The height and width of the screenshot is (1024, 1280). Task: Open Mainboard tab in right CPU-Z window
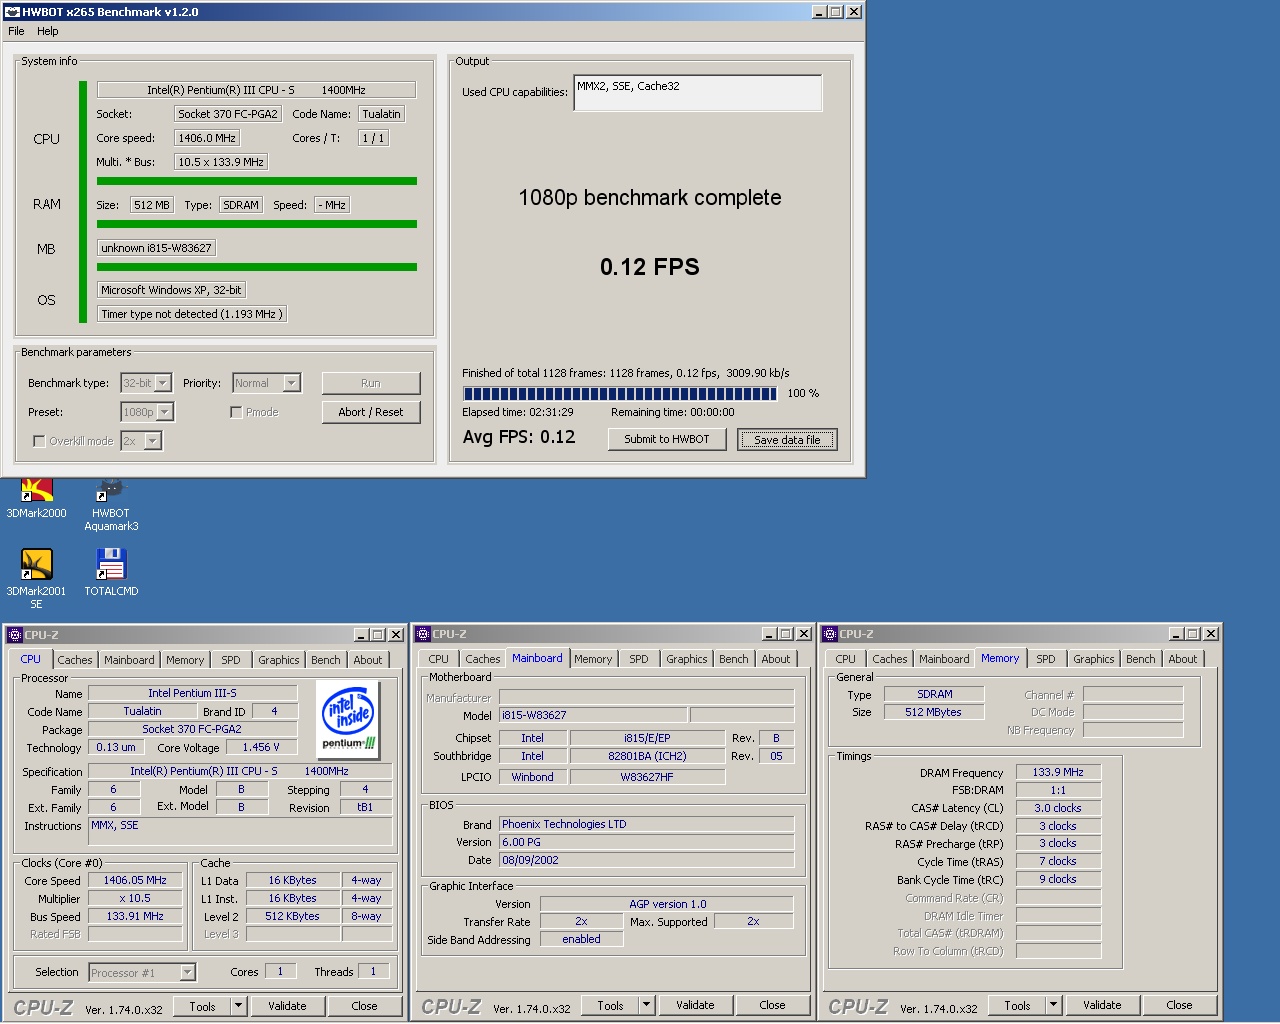pyautogui.click(x=945, y=659)
